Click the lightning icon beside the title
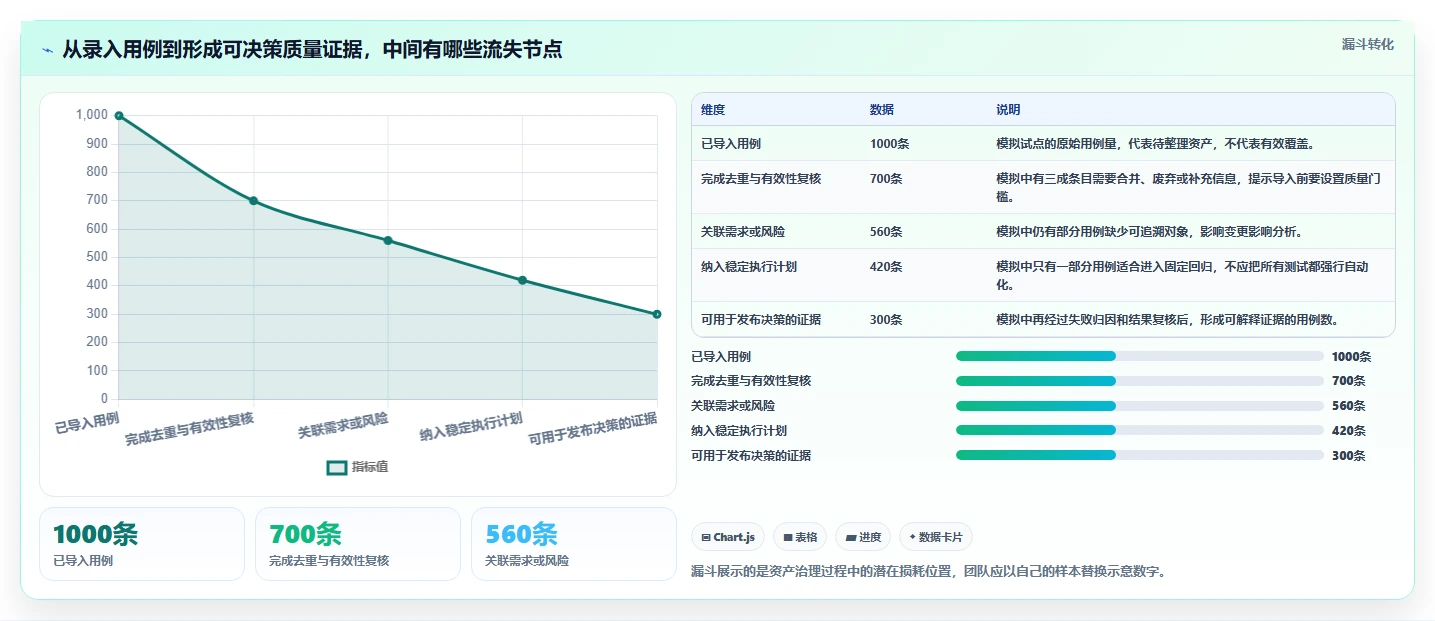The height and width of the screenshot is (621, 1435). (x=48, y=50)
